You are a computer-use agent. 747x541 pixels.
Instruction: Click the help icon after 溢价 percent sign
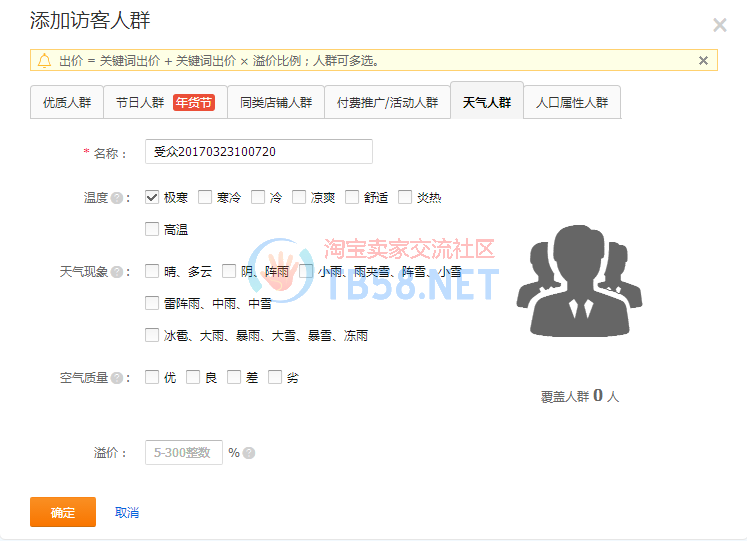pos(249,453)
